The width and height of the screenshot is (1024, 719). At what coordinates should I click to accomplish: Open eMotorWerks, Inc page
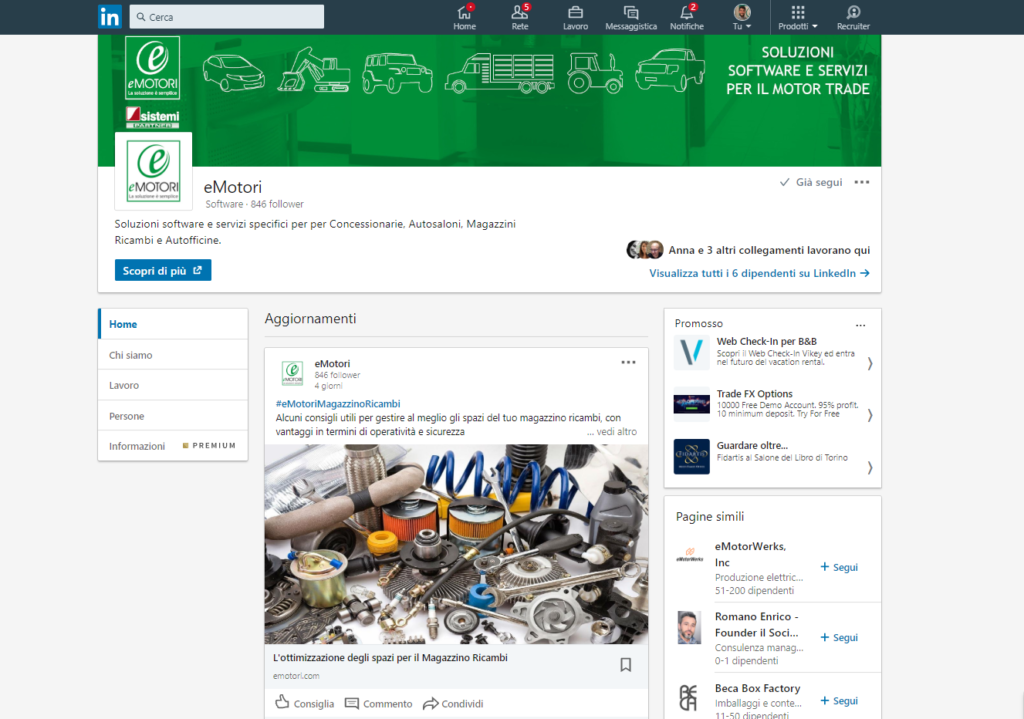point(750,554)
